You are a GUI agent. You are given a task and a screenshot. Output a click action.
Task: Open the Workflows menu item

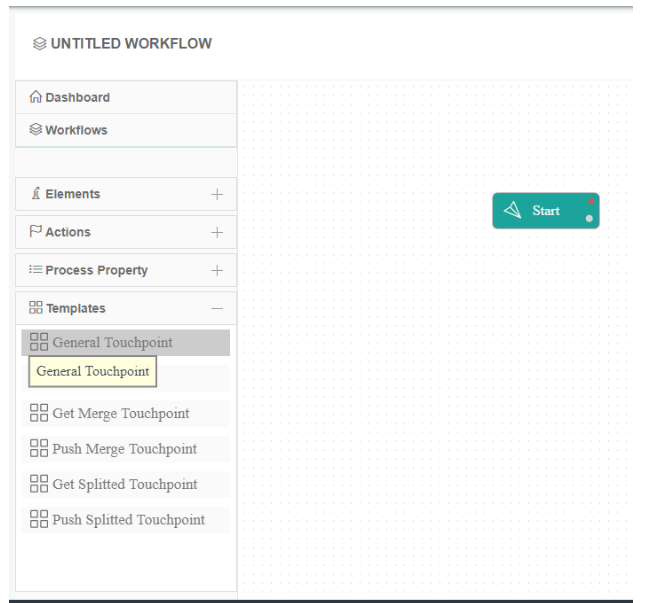click(76, 130)
